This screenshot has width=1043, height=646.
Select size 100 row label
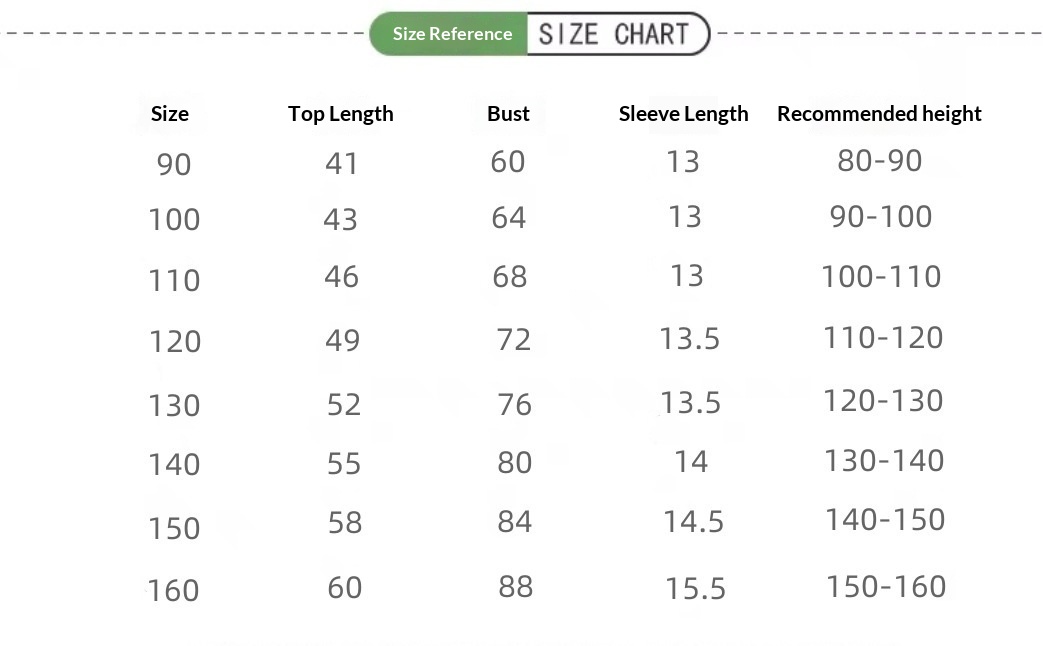coord(174,220)
